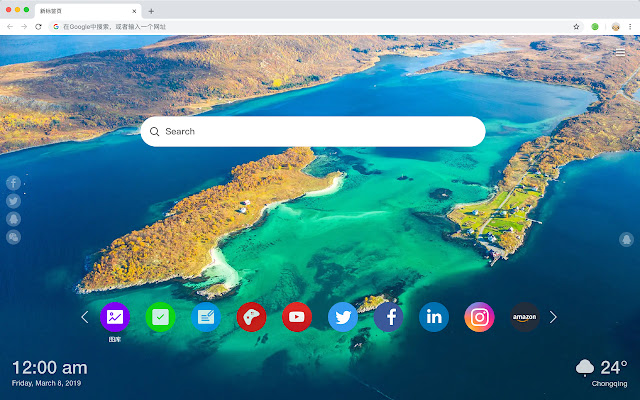Open the blue notes shortcut icon
This screenshot has width=640, height=400.
(206, 317)
